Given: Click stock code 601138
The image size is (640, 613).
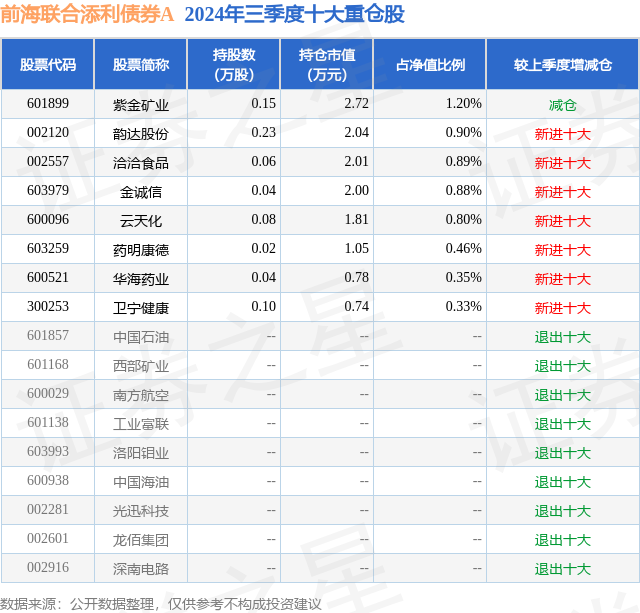Looking at the screenshot, I should pos(48,422).
